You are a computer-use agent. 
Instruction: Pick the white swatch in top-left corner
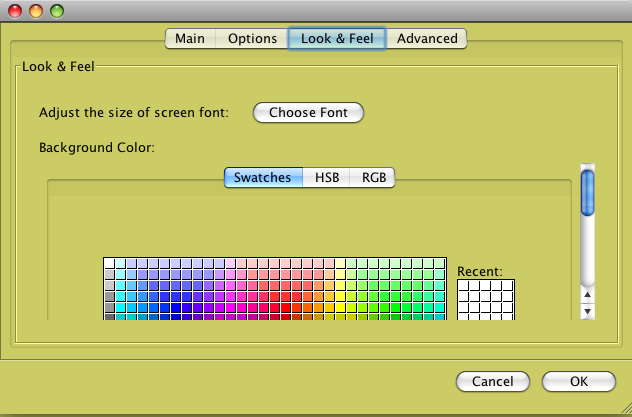(109, 263)
